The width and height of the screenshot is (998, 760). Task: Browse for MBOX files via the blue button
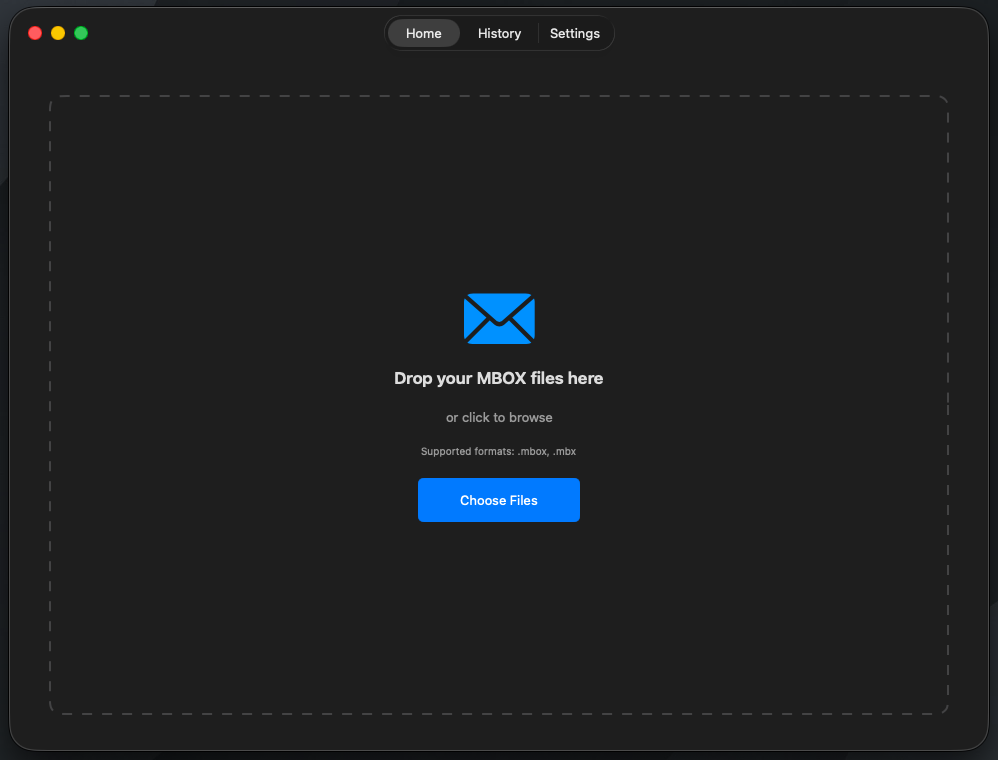pos(499,500)
